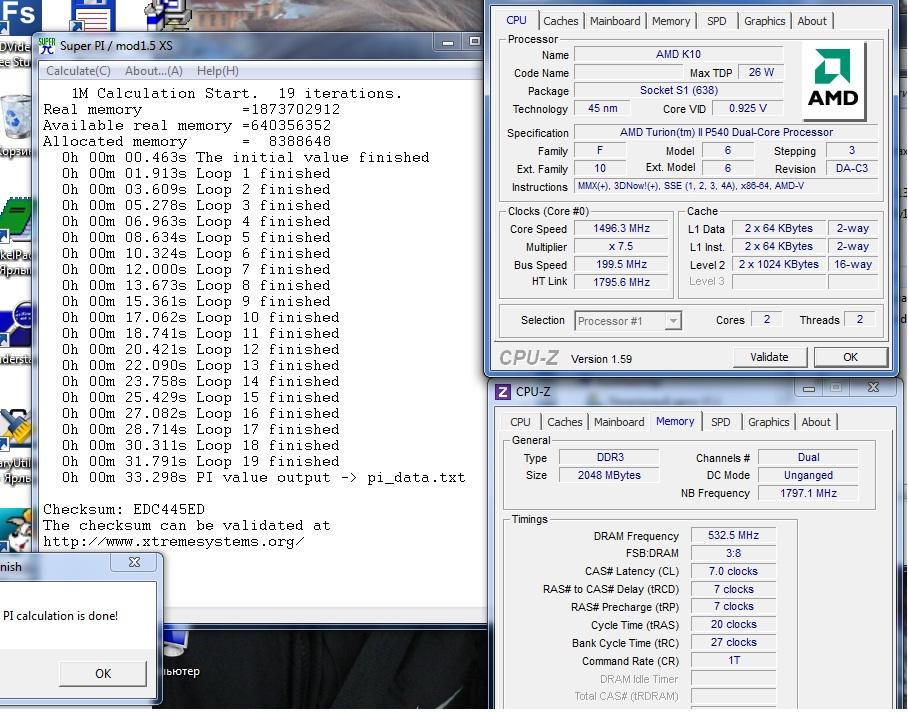This screenshot has width=908, height=712.
Task: Open the Fs desktop shortcut icon
Action: (20, 16)
